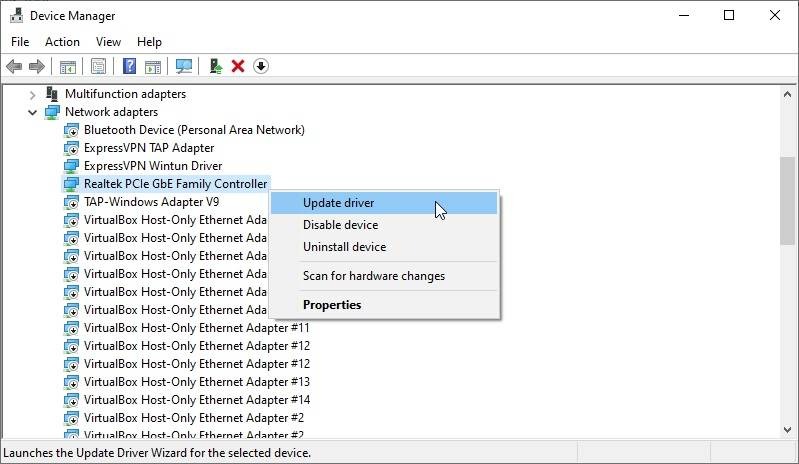Click the ExpressVPN Wintun Driver device icon
Viewport: 799px width, 464px height.
tap(71, 166)
